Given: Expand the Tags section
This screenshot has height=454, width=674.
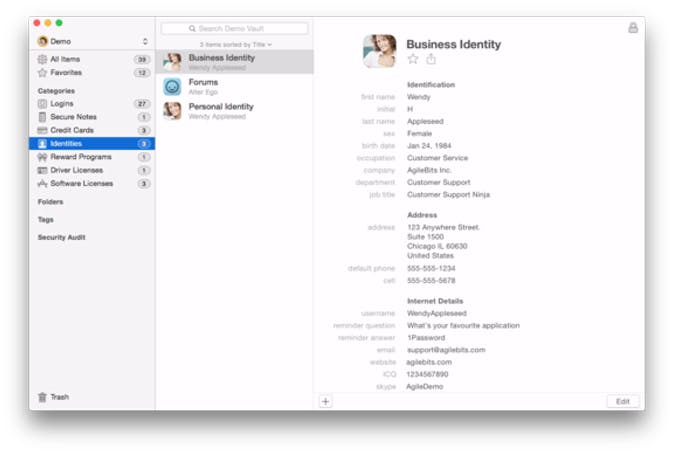Looking at the screenshot, I should pyautogui.click(x=46, y=219).
